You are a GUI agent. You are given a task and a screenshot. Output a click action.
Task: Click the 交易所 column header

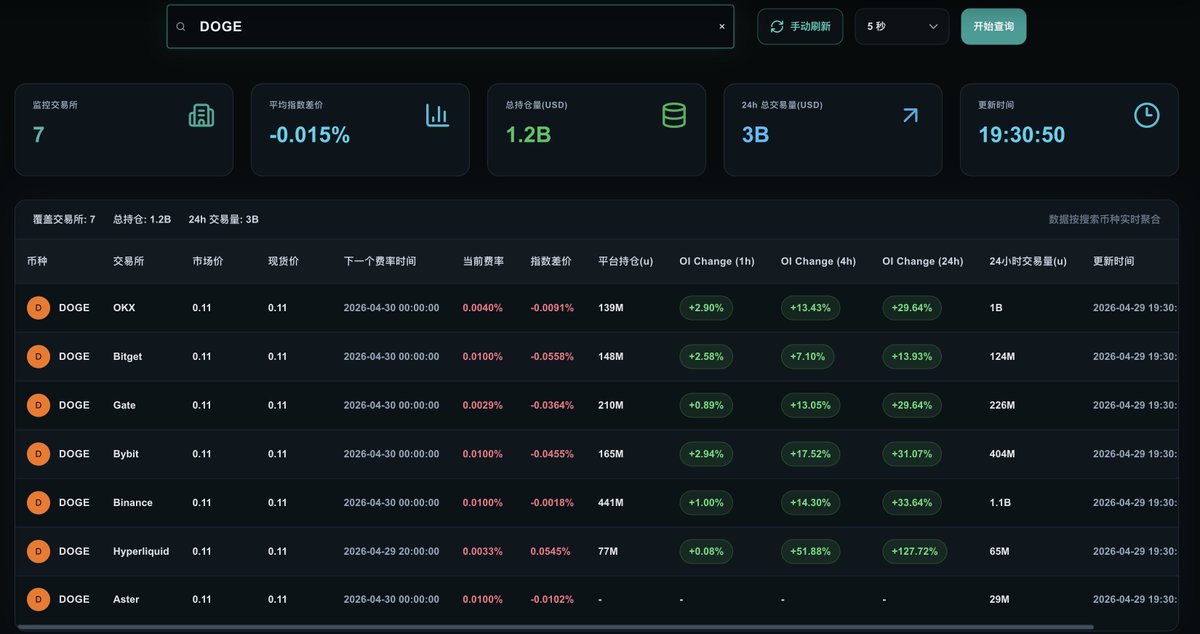[x=129, y=261]
